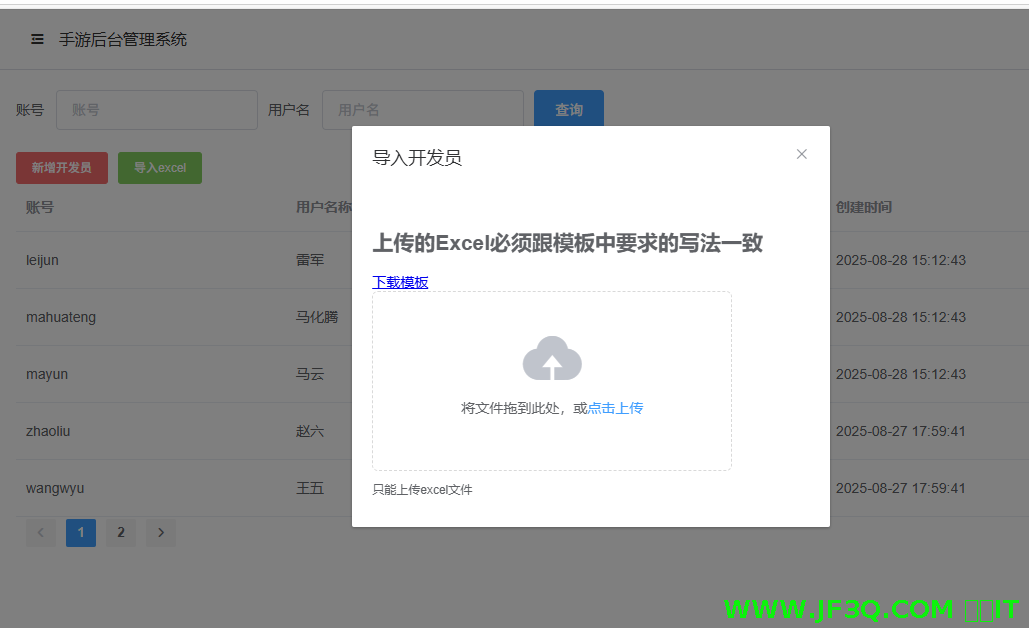Click the blue 查询 search button
The width and height of the screenshot is (1029, 628).
(568, 110)
